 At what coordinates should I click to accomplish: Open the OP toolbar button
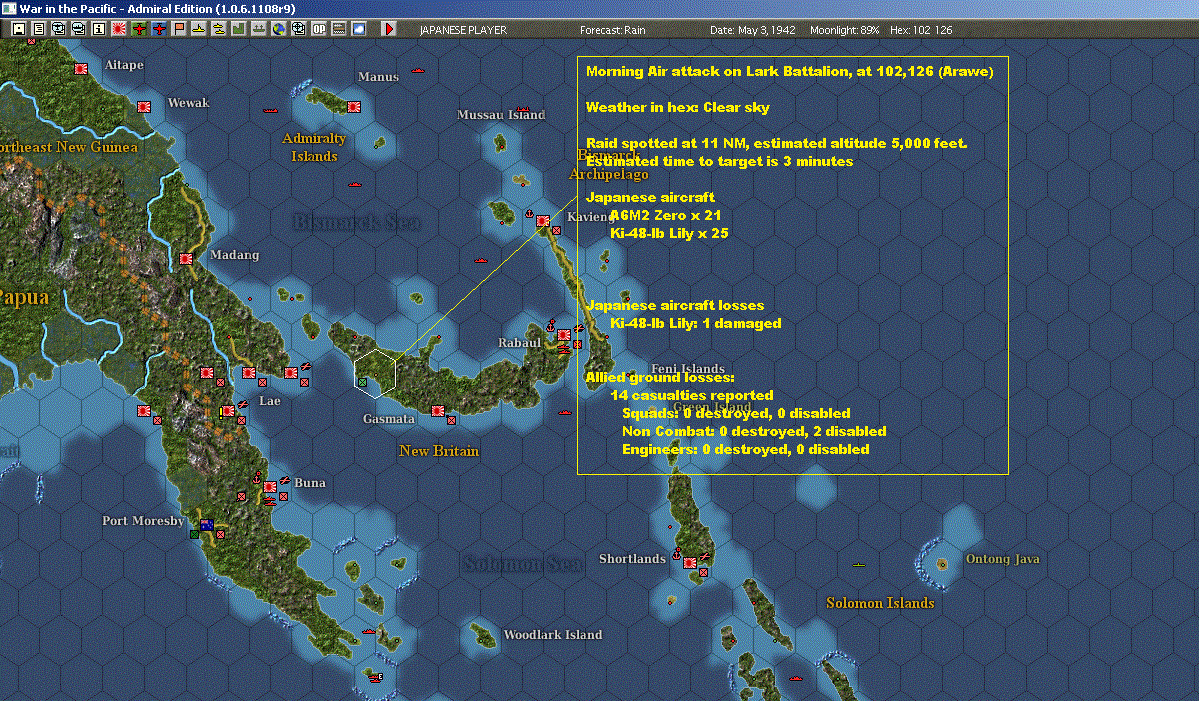319,29
